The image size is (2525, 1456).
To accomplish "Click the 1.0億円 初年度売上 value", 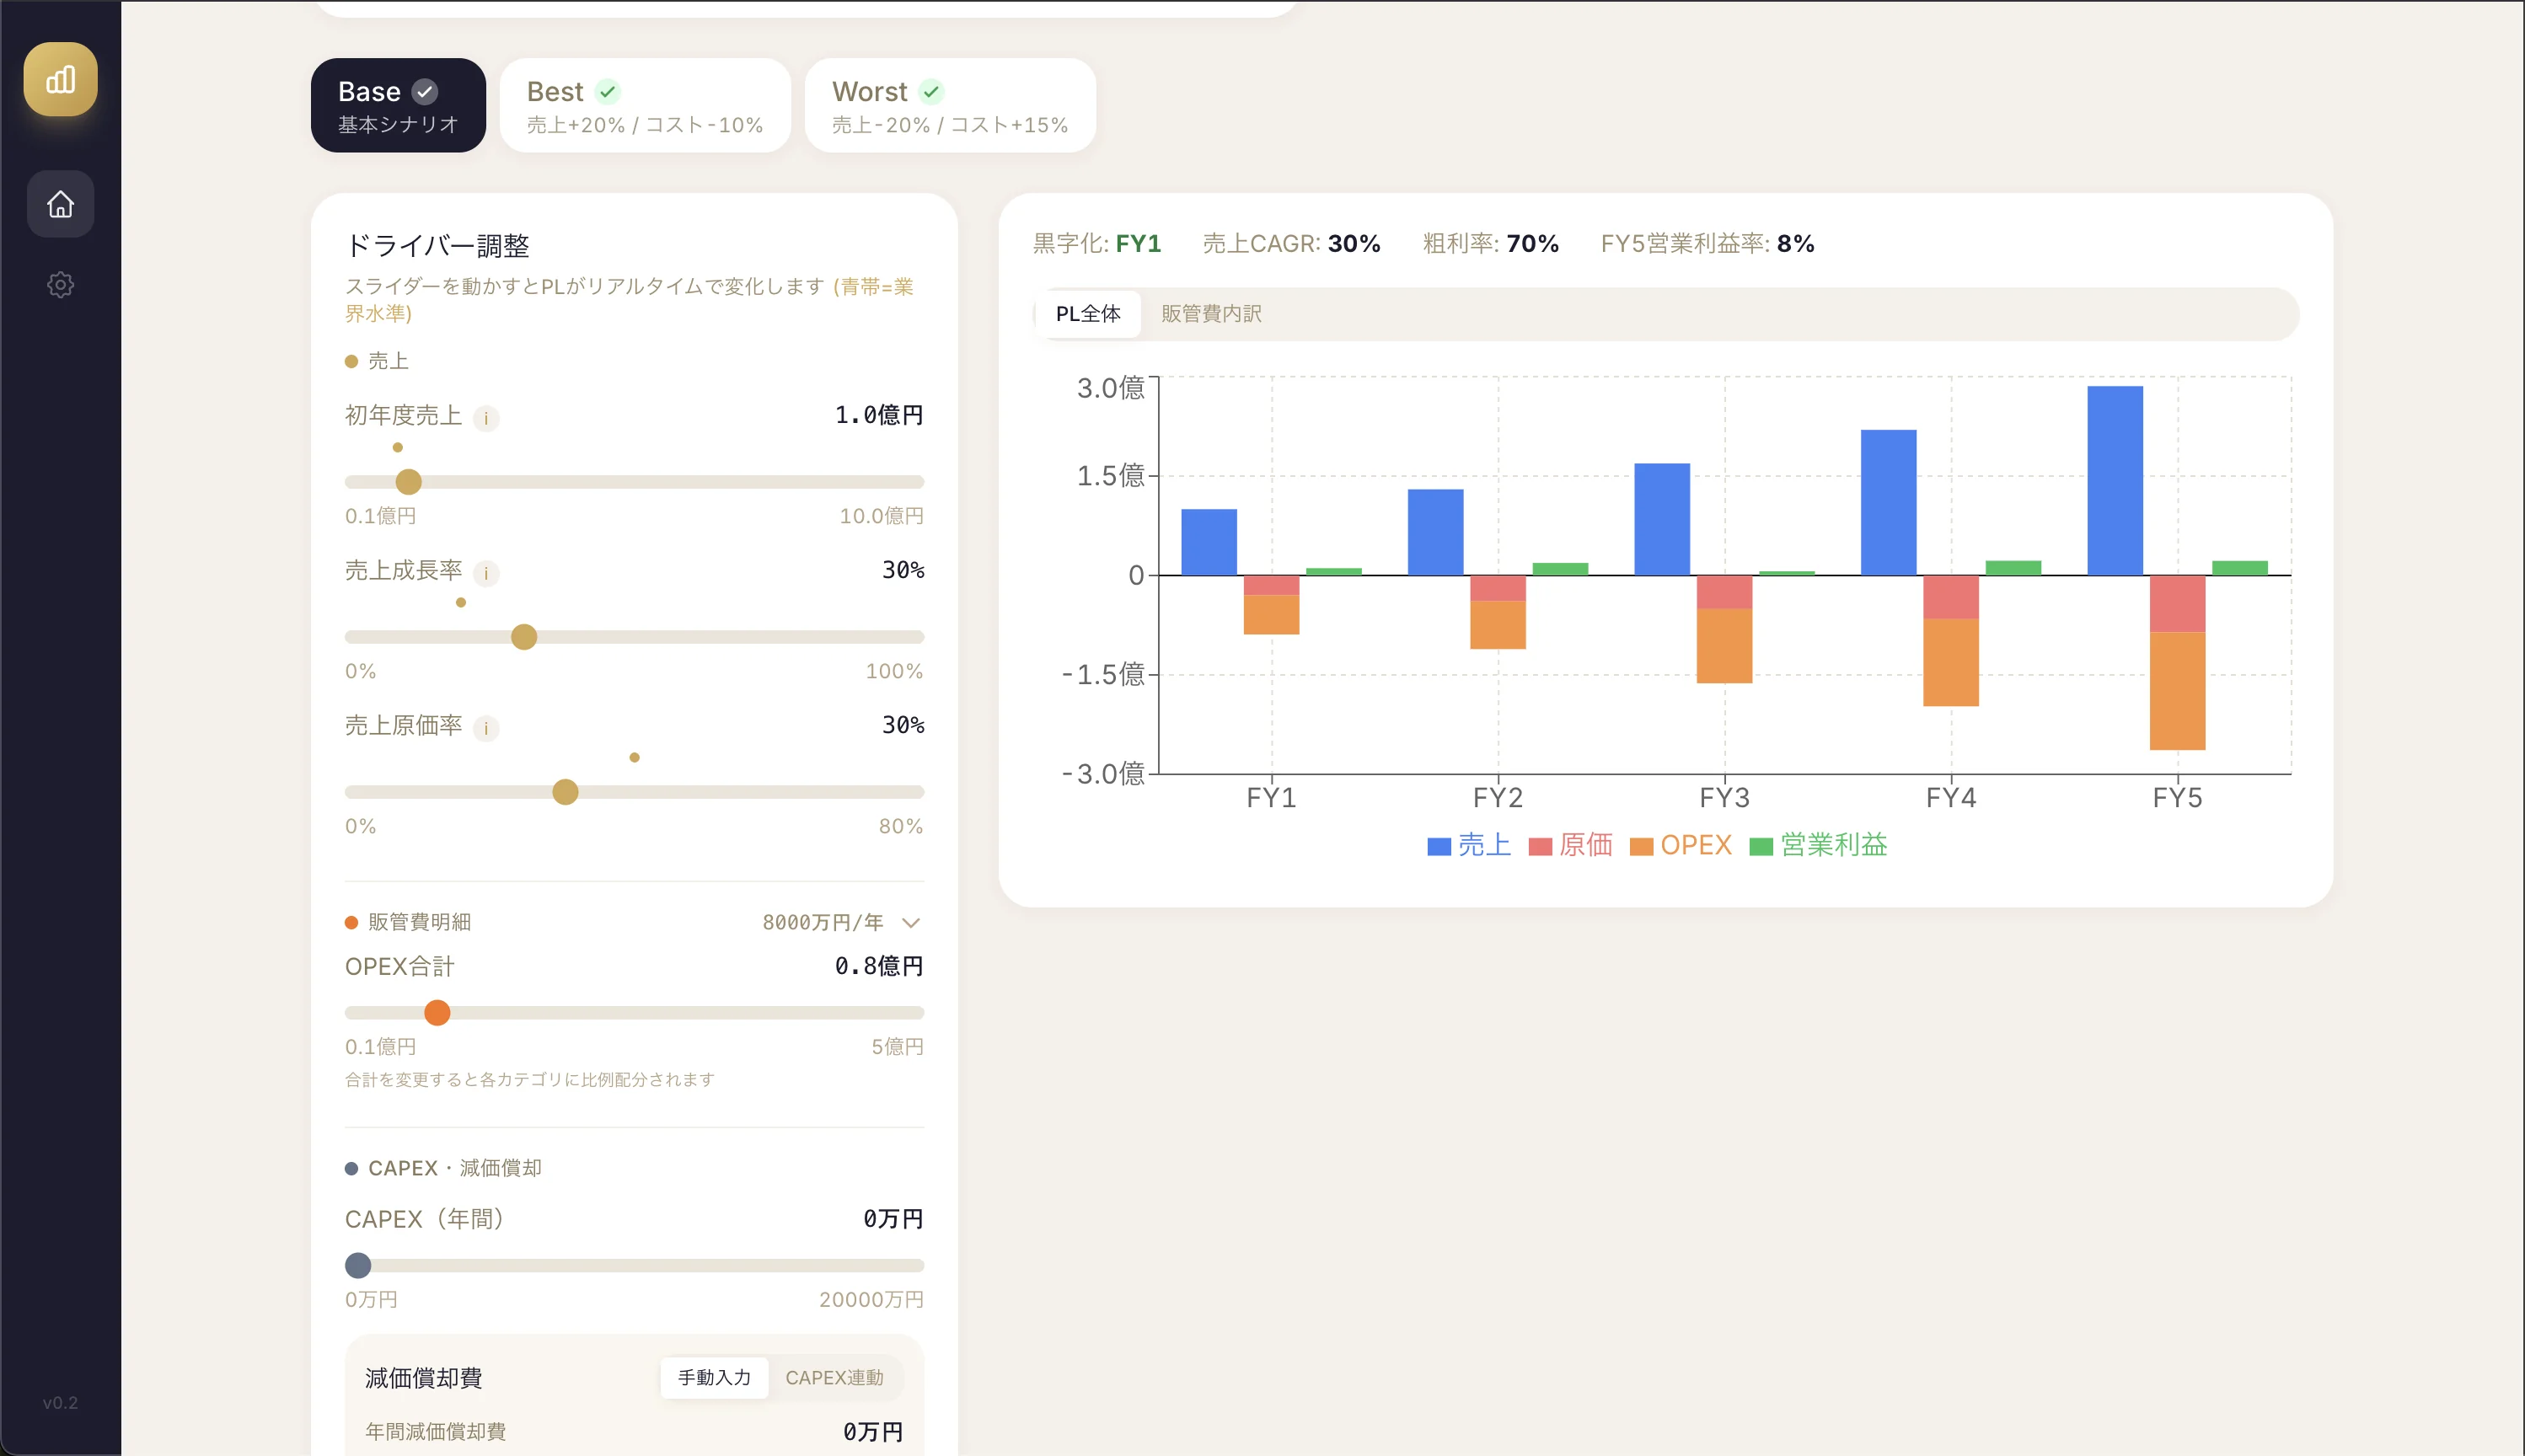I will point(879,415).
